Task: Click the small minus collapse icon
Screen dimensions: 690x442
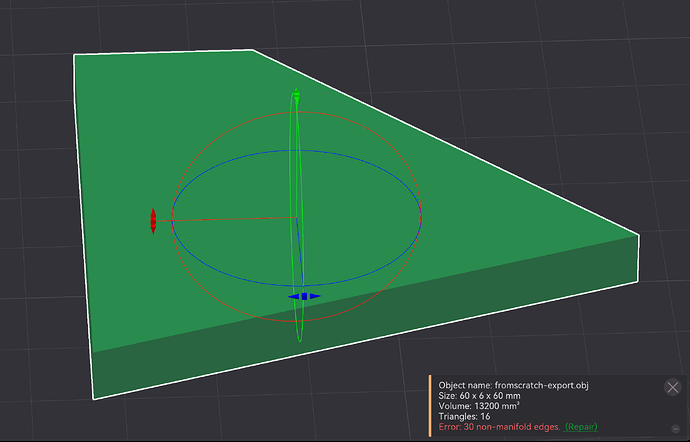Action: tap(676, 428)
